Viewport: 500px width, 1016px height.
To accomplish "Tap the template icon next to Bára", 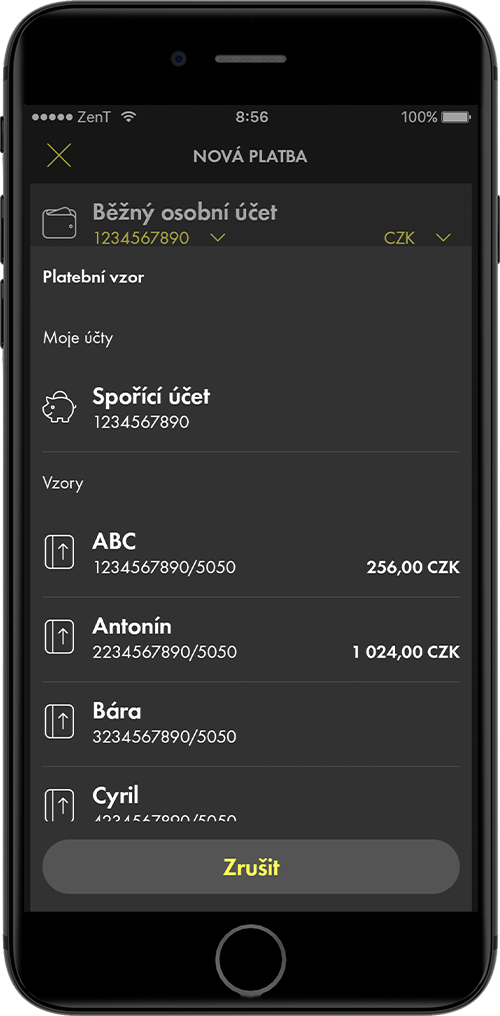I will pos(59,721).
